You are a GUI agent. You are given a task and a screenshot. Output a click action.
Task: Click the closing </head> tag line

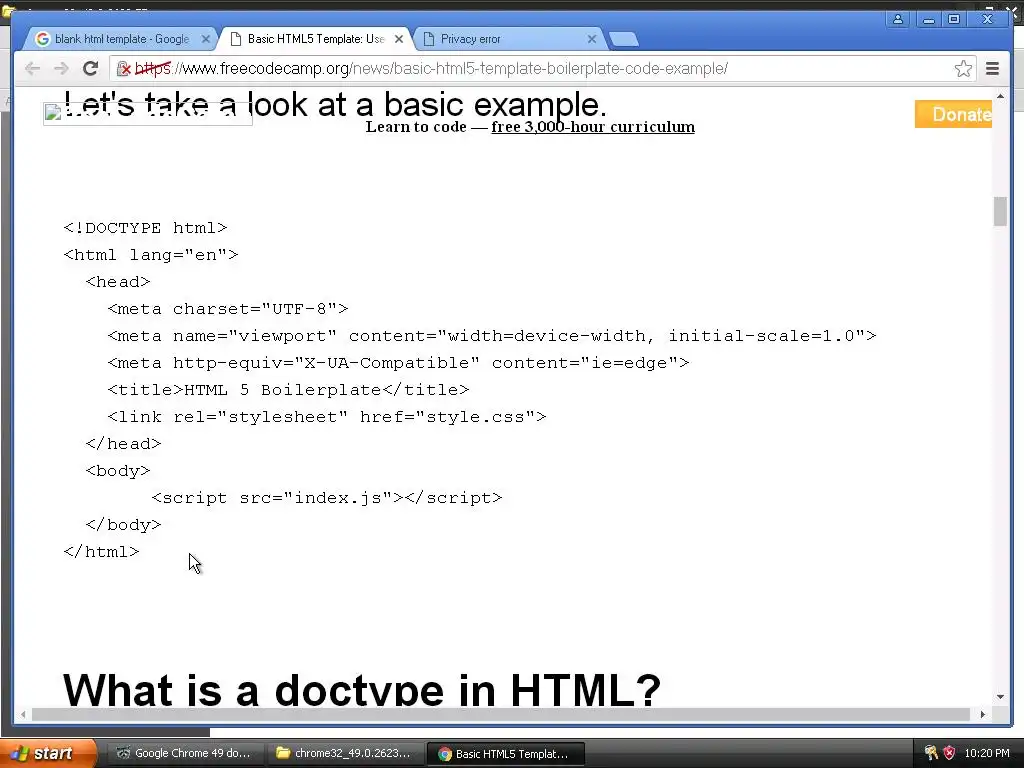123,444
